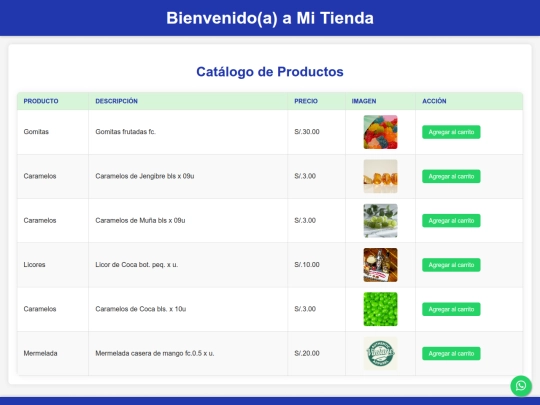Add Gomitas frutadas to the cart
Viewport: 540px width, 405px height.
click(x=451, y=132)
